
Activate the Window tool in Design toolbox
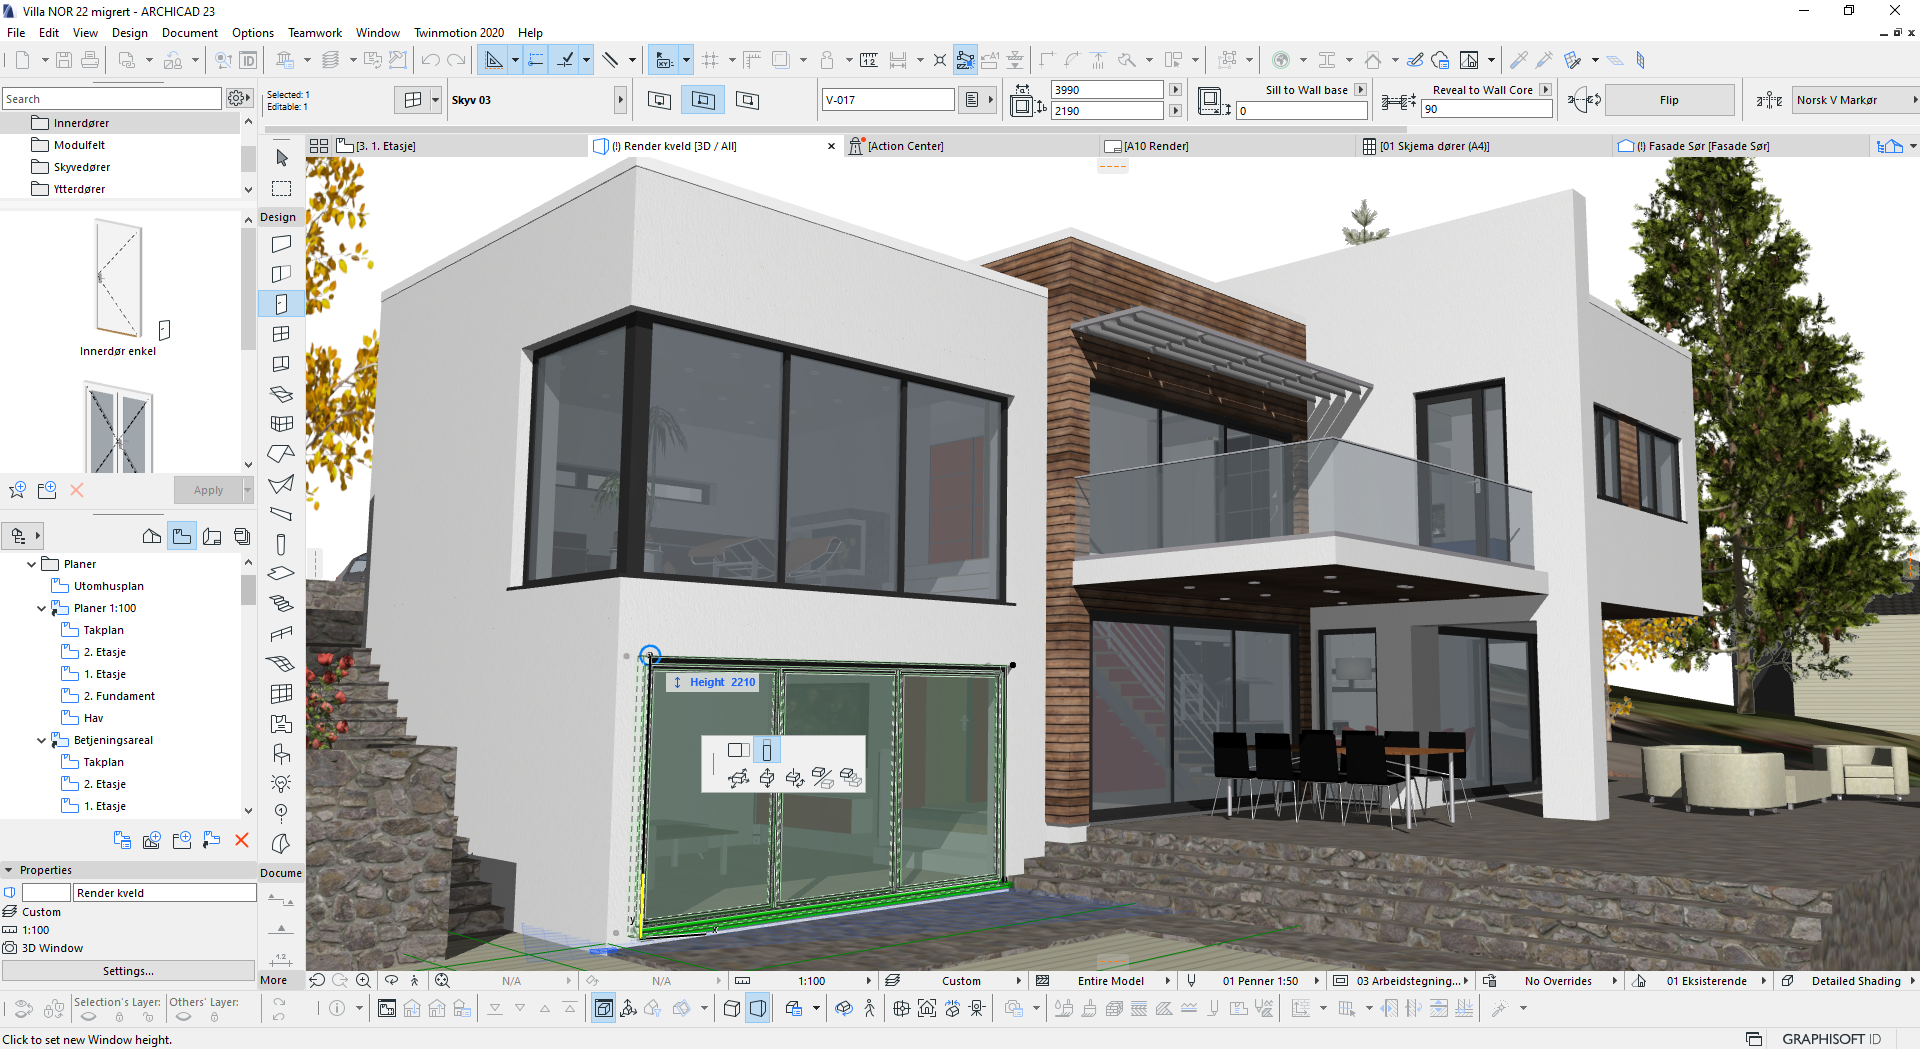(282, 333)
